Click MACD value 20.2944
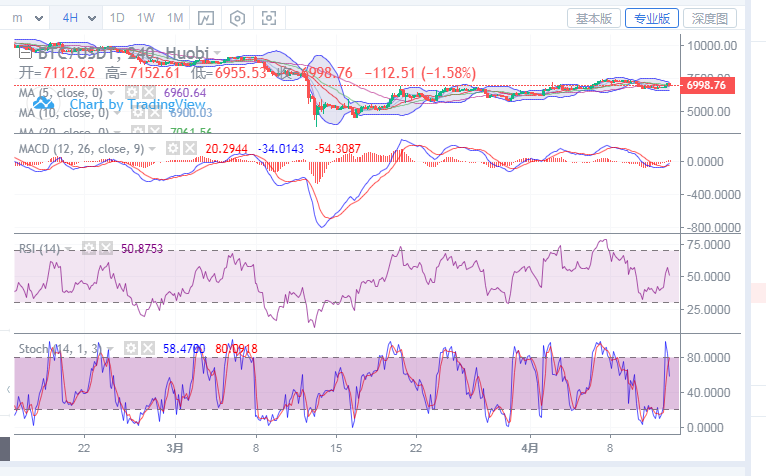Screen dimensions: 766x476 227,149
